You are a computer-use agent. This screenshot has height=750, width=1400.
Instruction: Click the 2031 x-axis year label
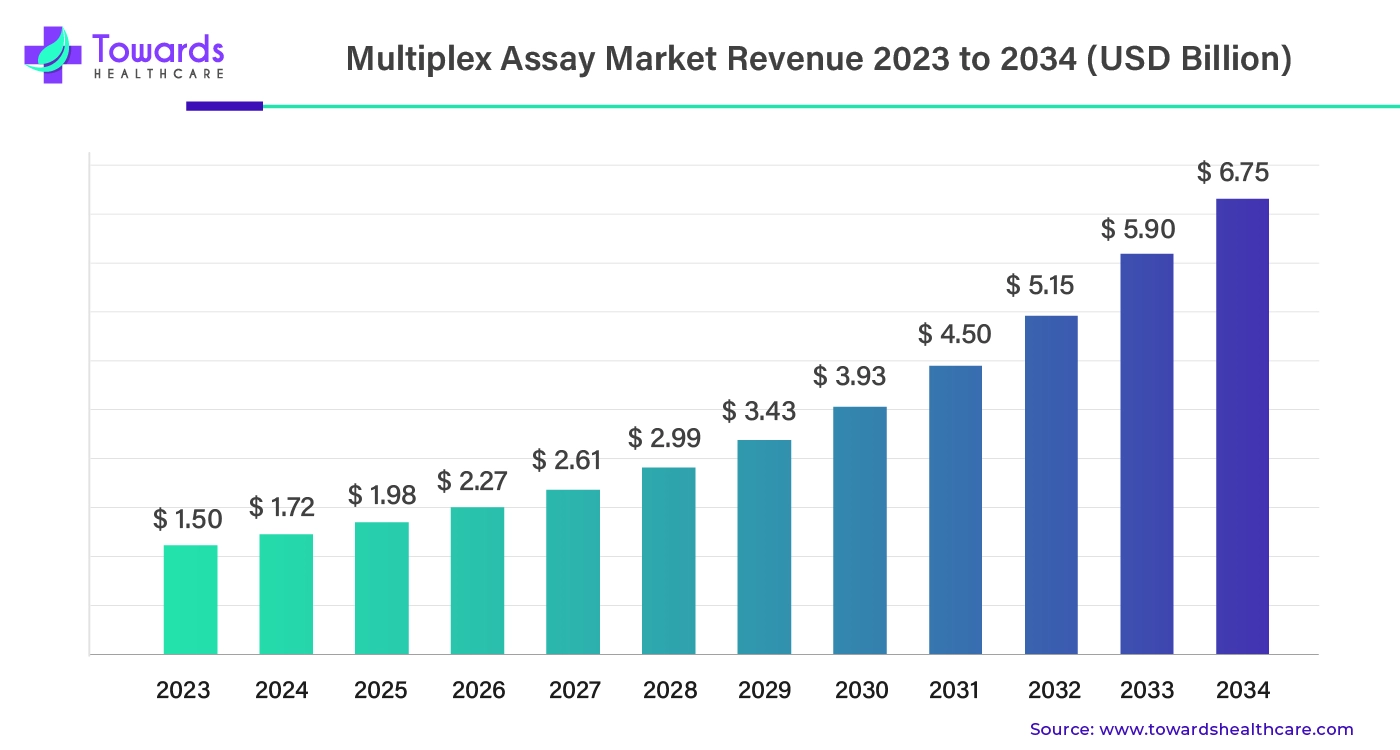point(956,690)
